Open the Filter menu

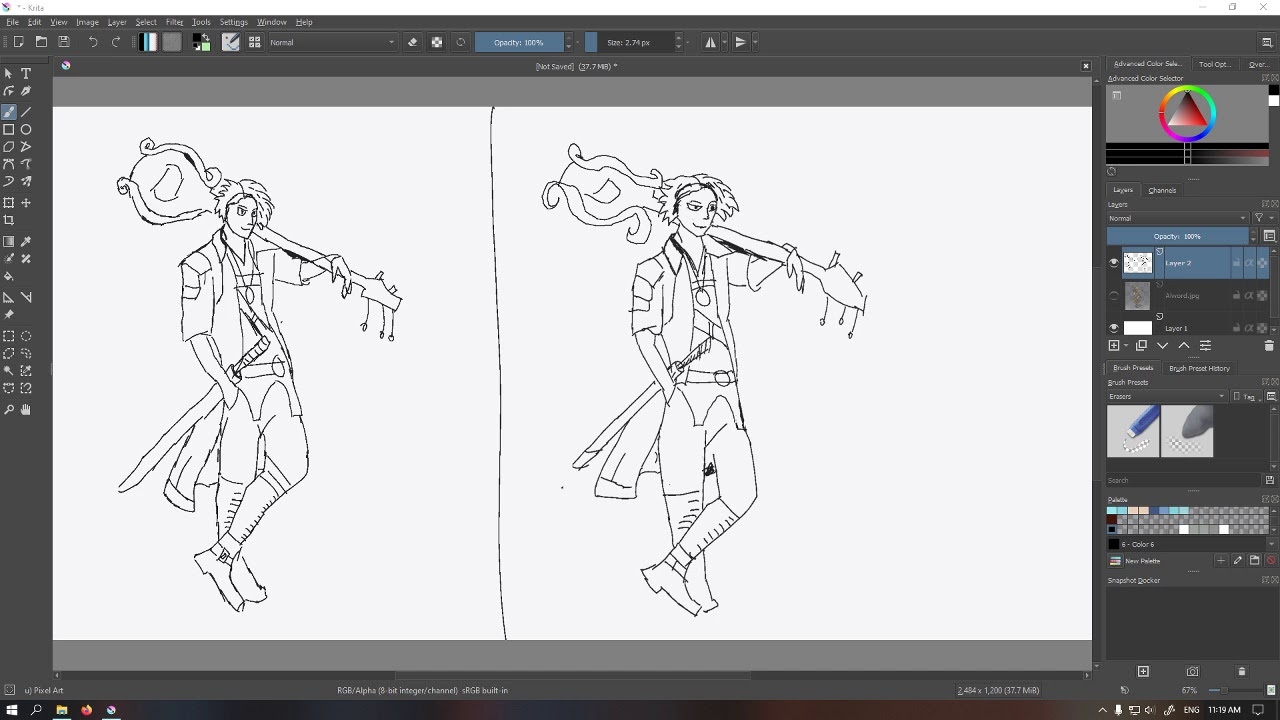tap(174, 22)
